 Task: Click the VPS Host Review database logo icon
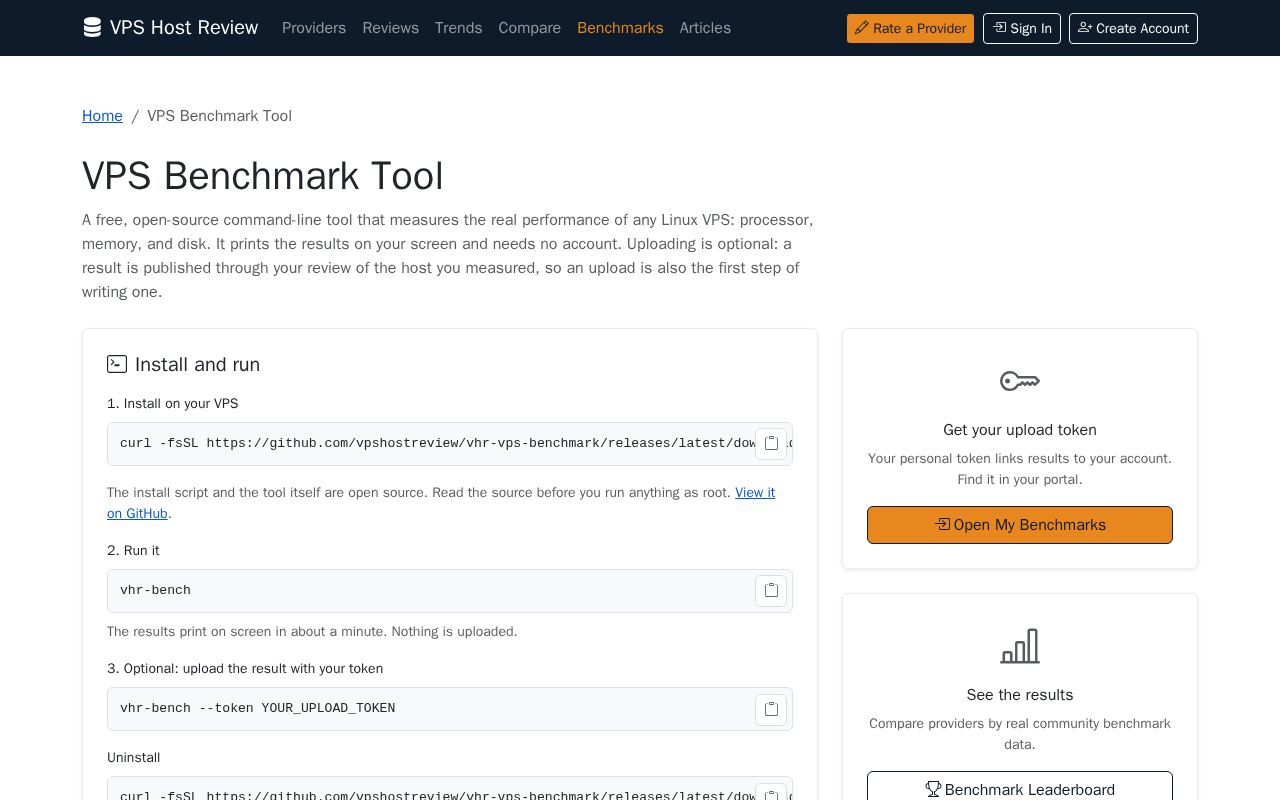tap(92, 28)
